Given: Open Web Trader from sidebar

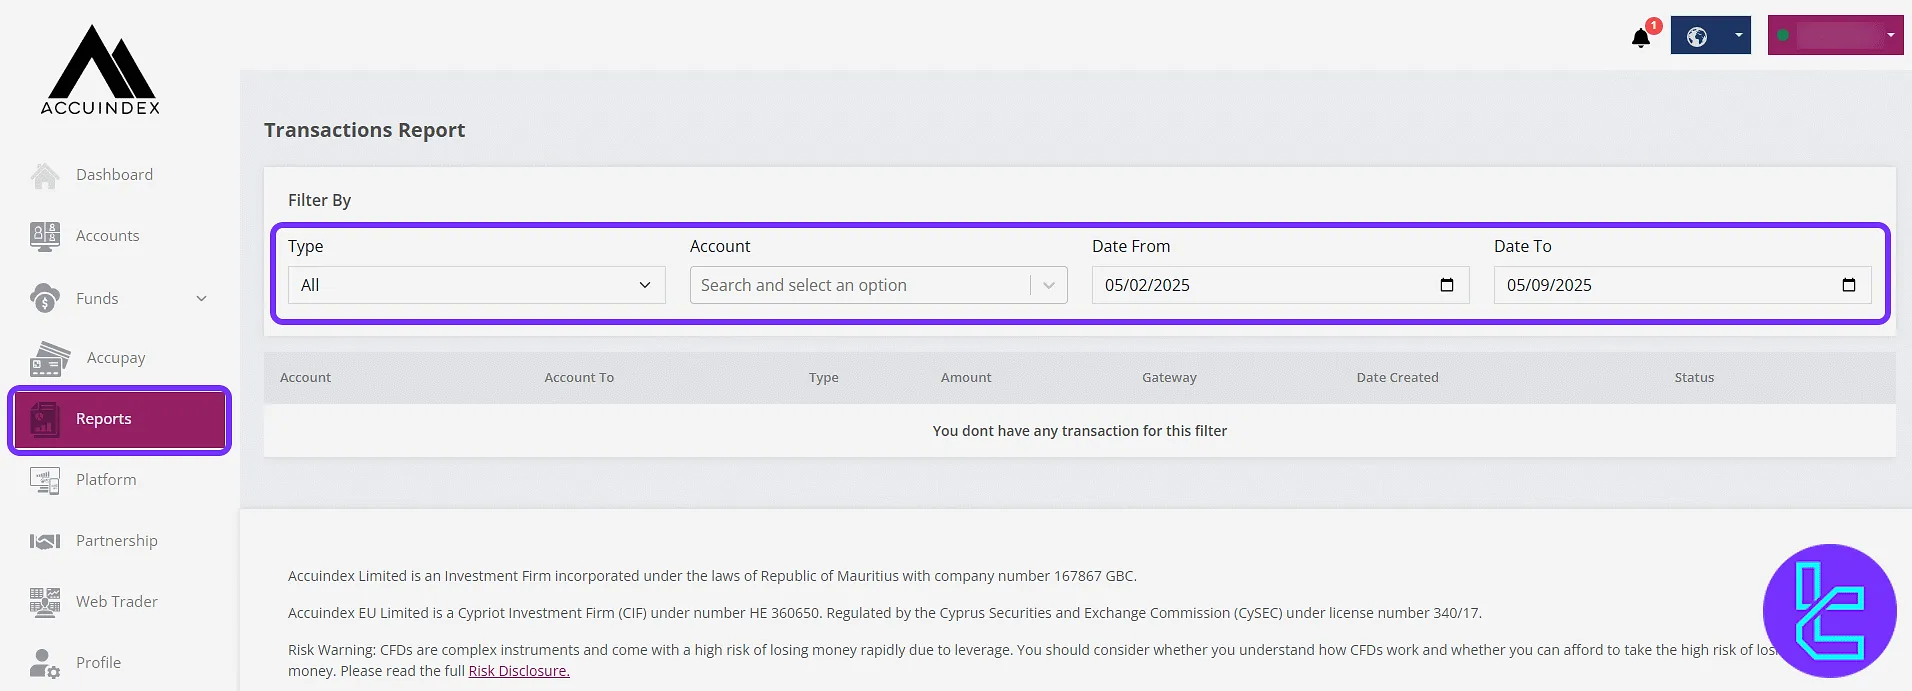Looking at the screenshot, I should coord(119,602).
